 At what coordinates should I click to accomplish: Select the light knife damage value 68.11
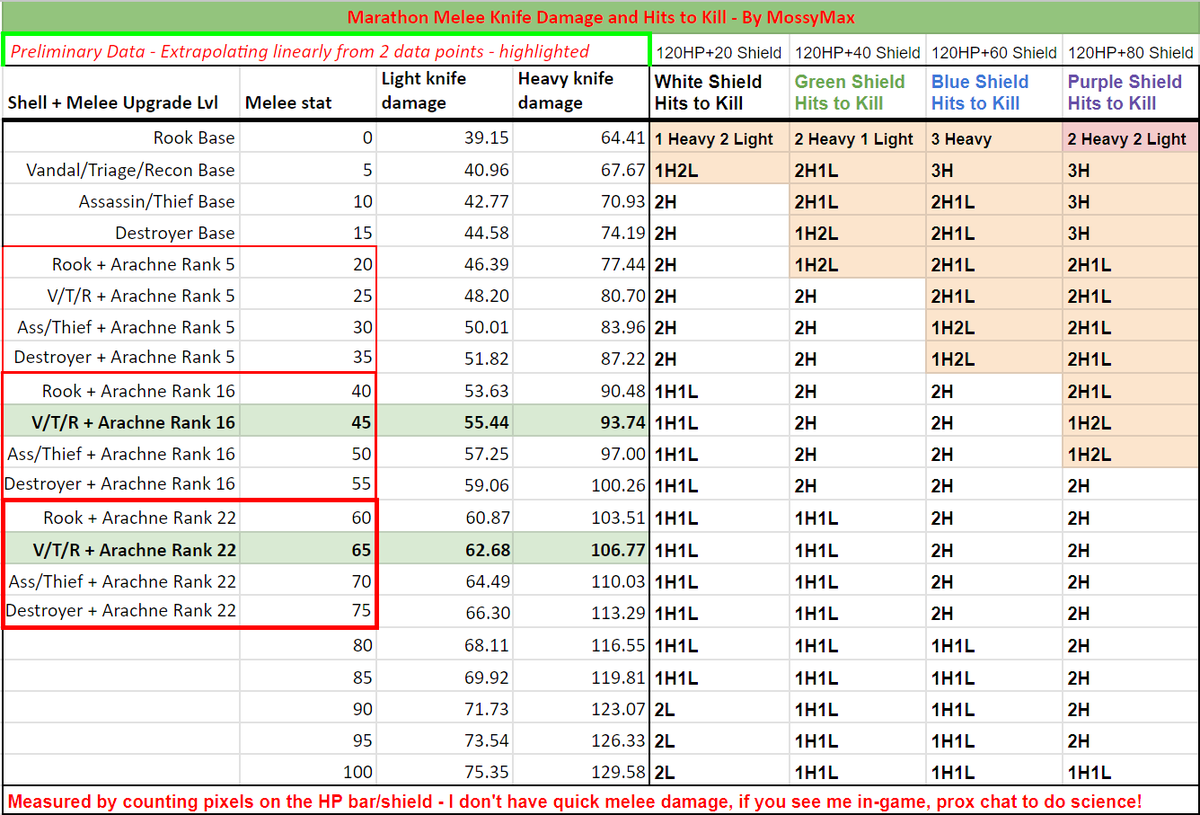[445, 646]
